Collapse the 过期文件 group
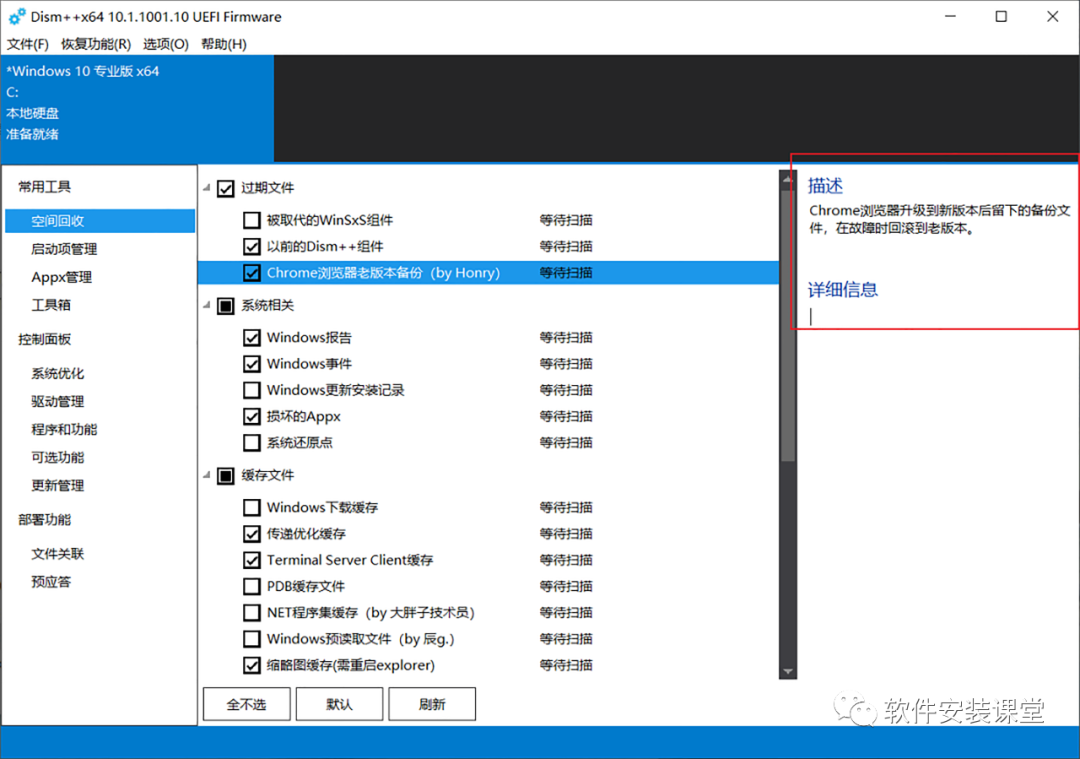Viewport: 1080px width, 759px height. click(x=205, y=188)
